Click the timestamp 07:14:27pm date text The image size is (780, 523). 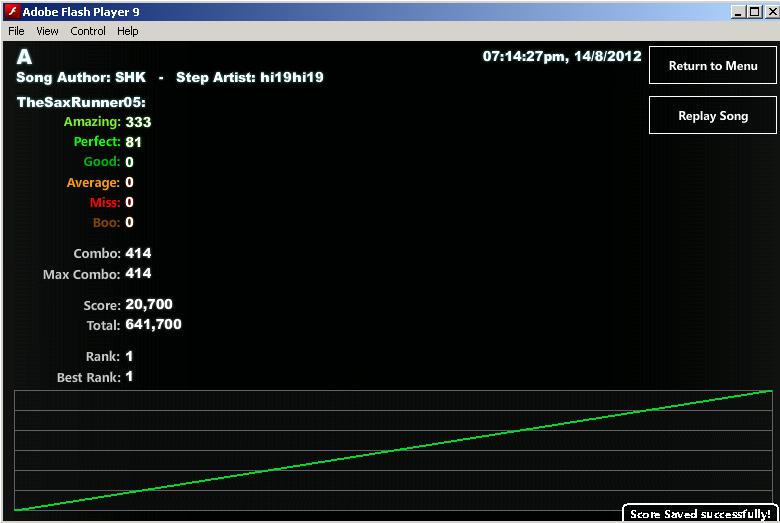(562, 57)
